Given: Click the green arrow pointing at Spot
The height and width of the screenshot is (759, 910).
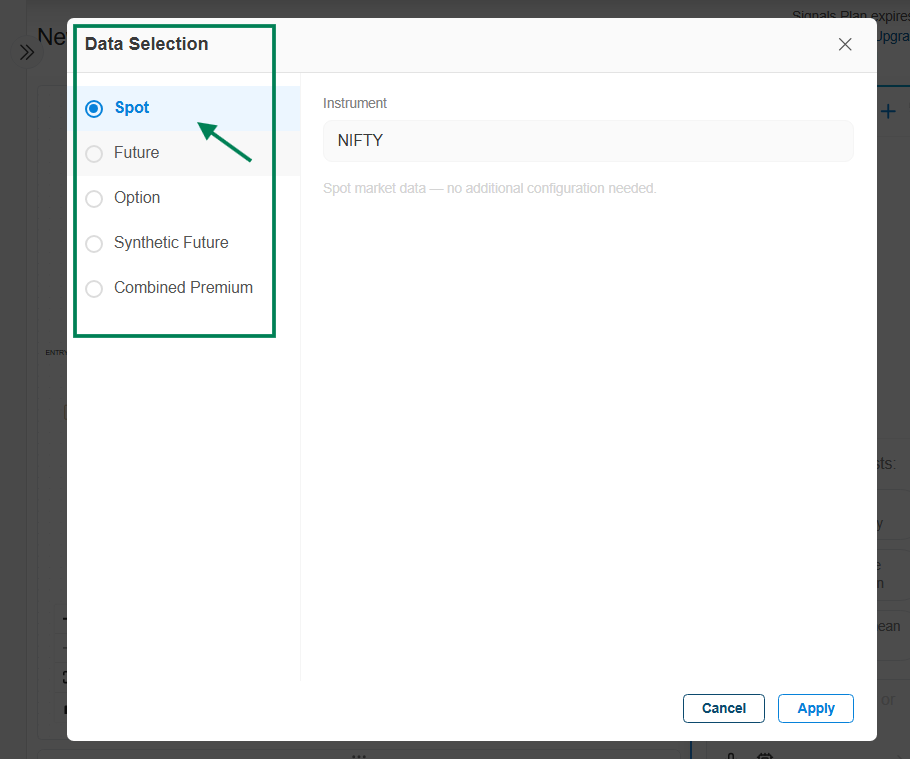Looking at the screenshot, I should tap(224, 141).
